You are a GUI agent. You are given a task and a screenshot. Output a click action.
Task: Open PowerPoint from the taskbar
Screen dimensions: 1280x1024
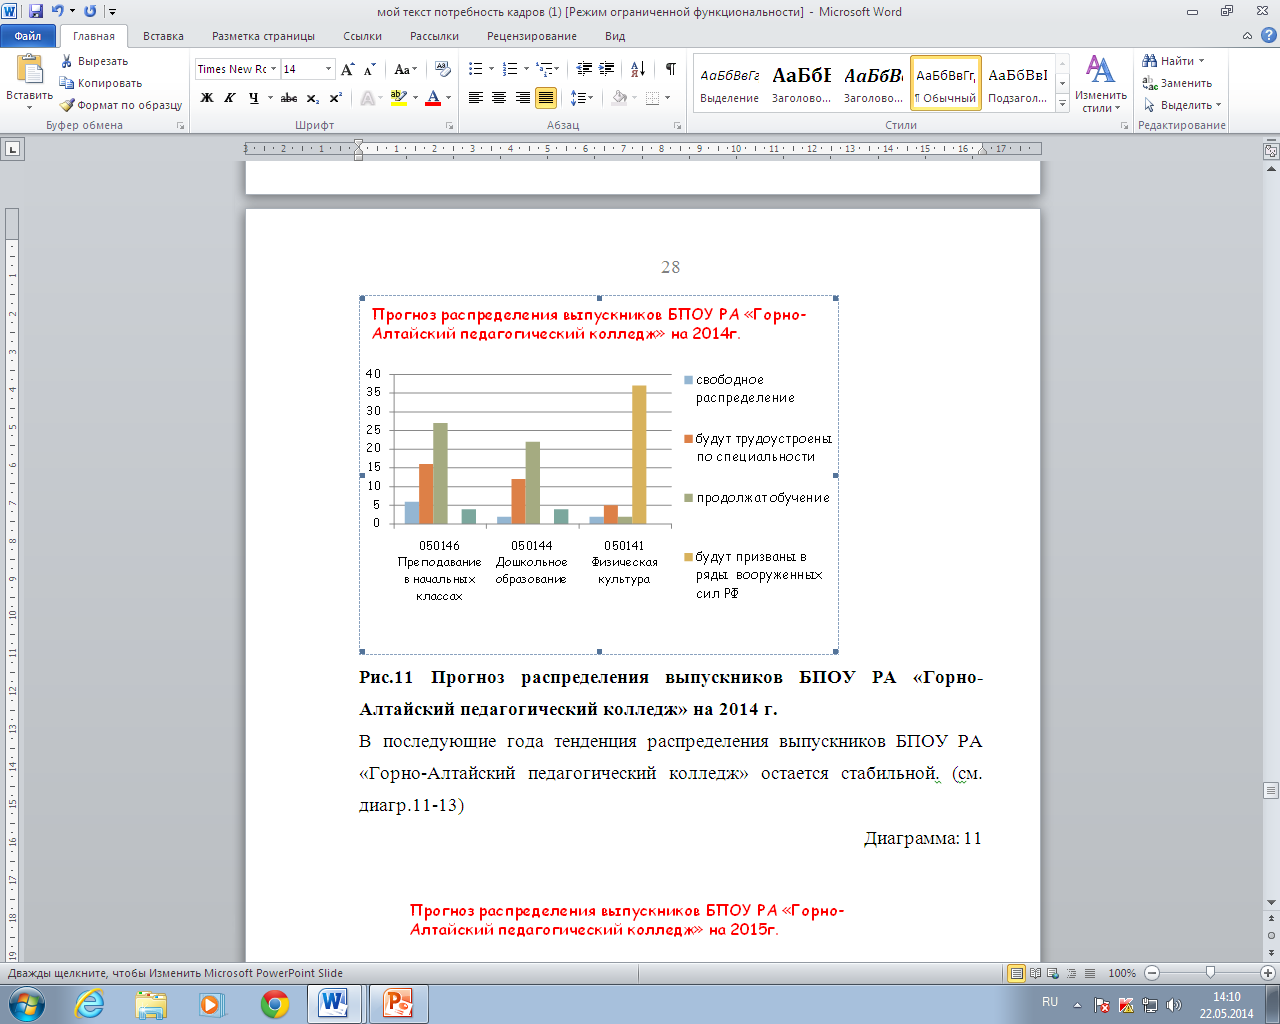398,1003
